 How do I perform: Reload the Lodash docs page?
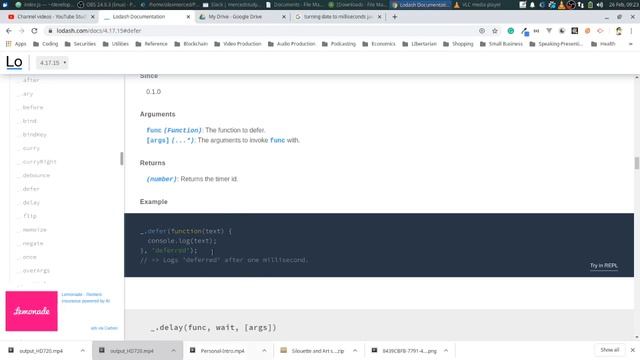click(34, 31)
